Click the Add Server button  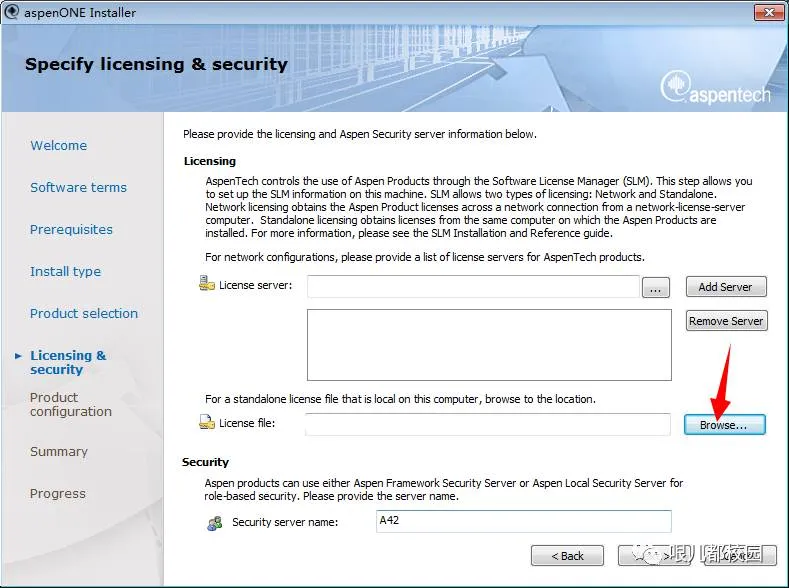(726, 287)
